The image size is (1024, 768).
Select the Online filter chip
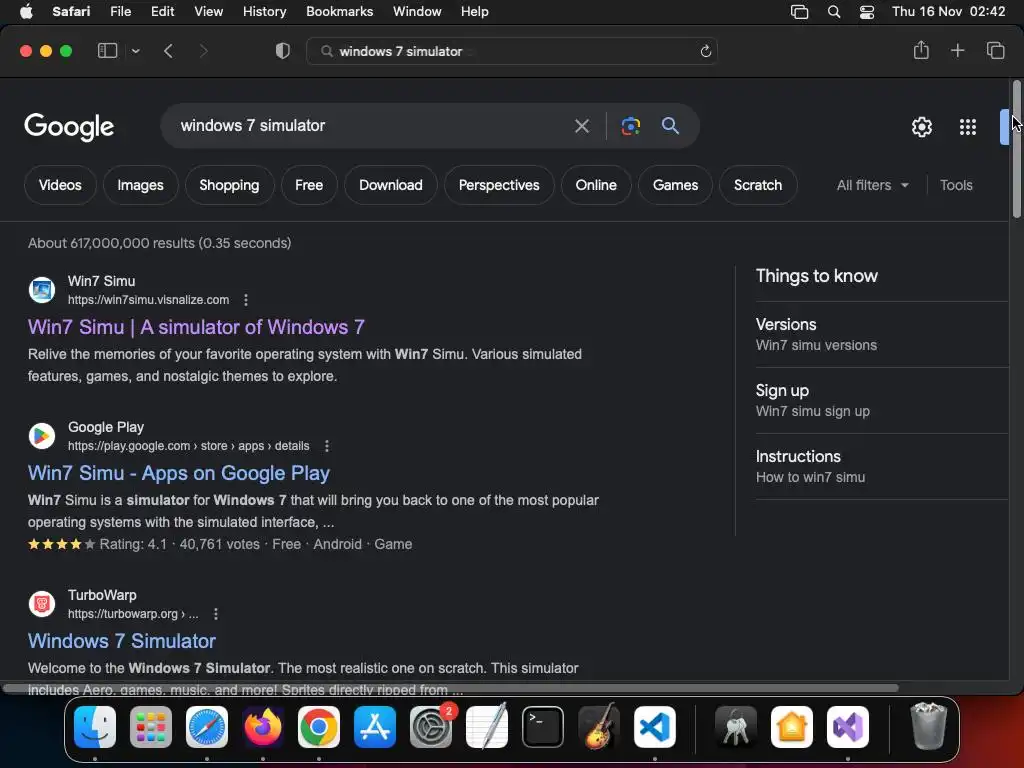click(596, 185)
